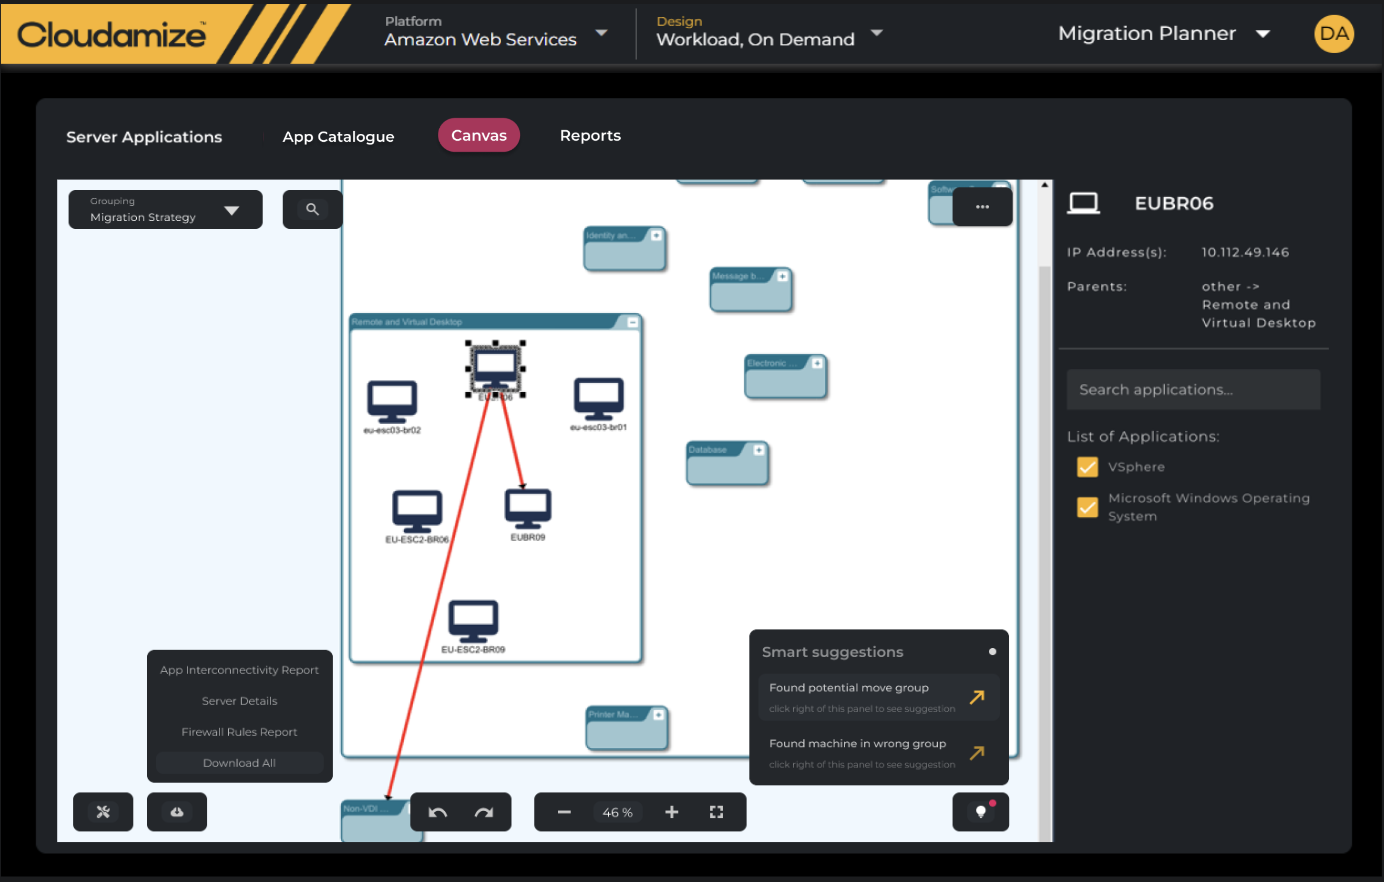The image size is (1384, 882).
Task: Click the cloud download icon button
Action: click(177, 812)
